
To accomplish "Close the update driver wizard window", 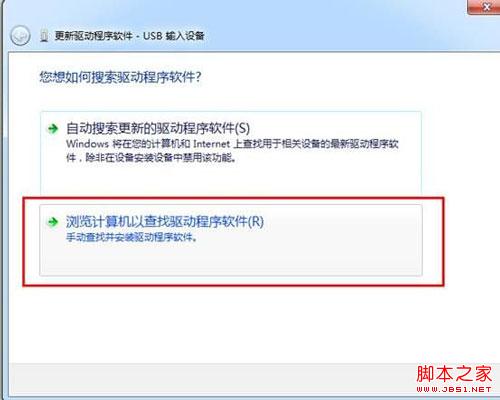I will coord(485,7).
